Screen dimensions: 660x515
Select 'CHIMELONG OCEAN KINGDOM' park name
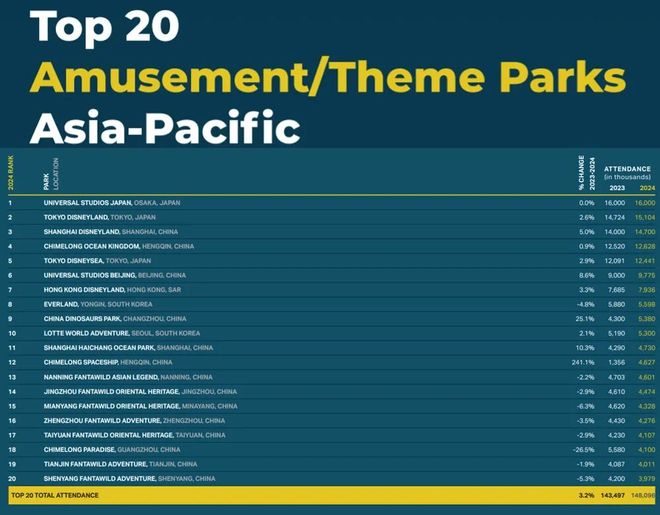92,246
